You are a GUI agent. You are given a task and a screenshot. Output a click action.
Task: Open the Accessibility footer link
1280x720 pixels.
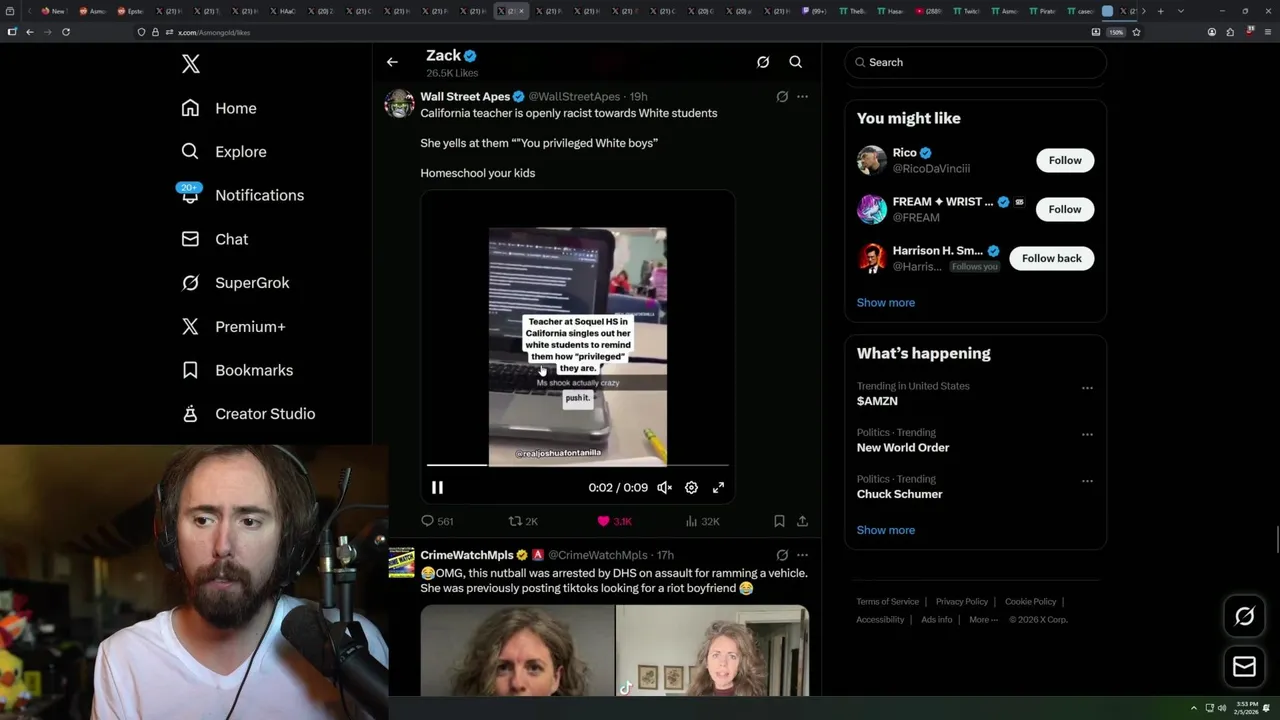[880, 620]
